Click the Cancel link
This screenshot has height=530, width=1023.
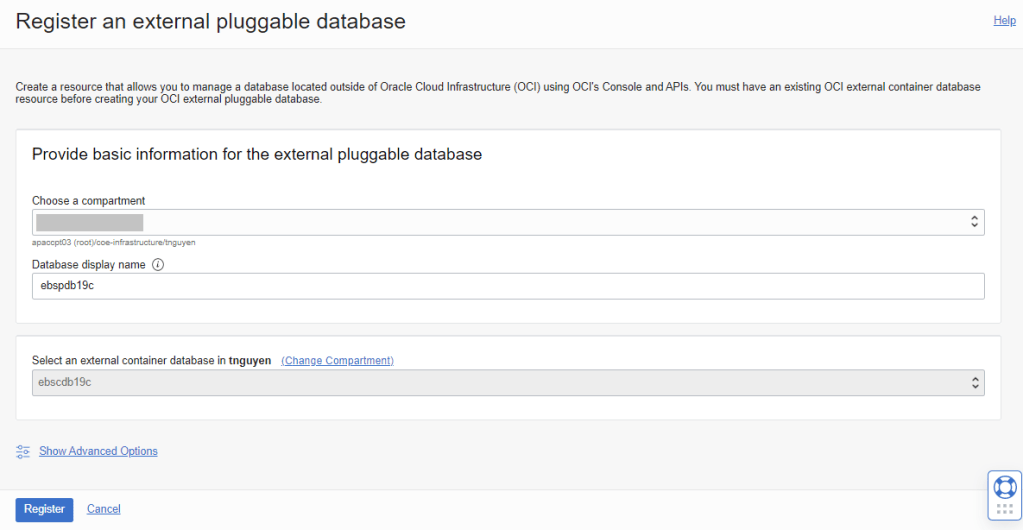coord(104,509)
